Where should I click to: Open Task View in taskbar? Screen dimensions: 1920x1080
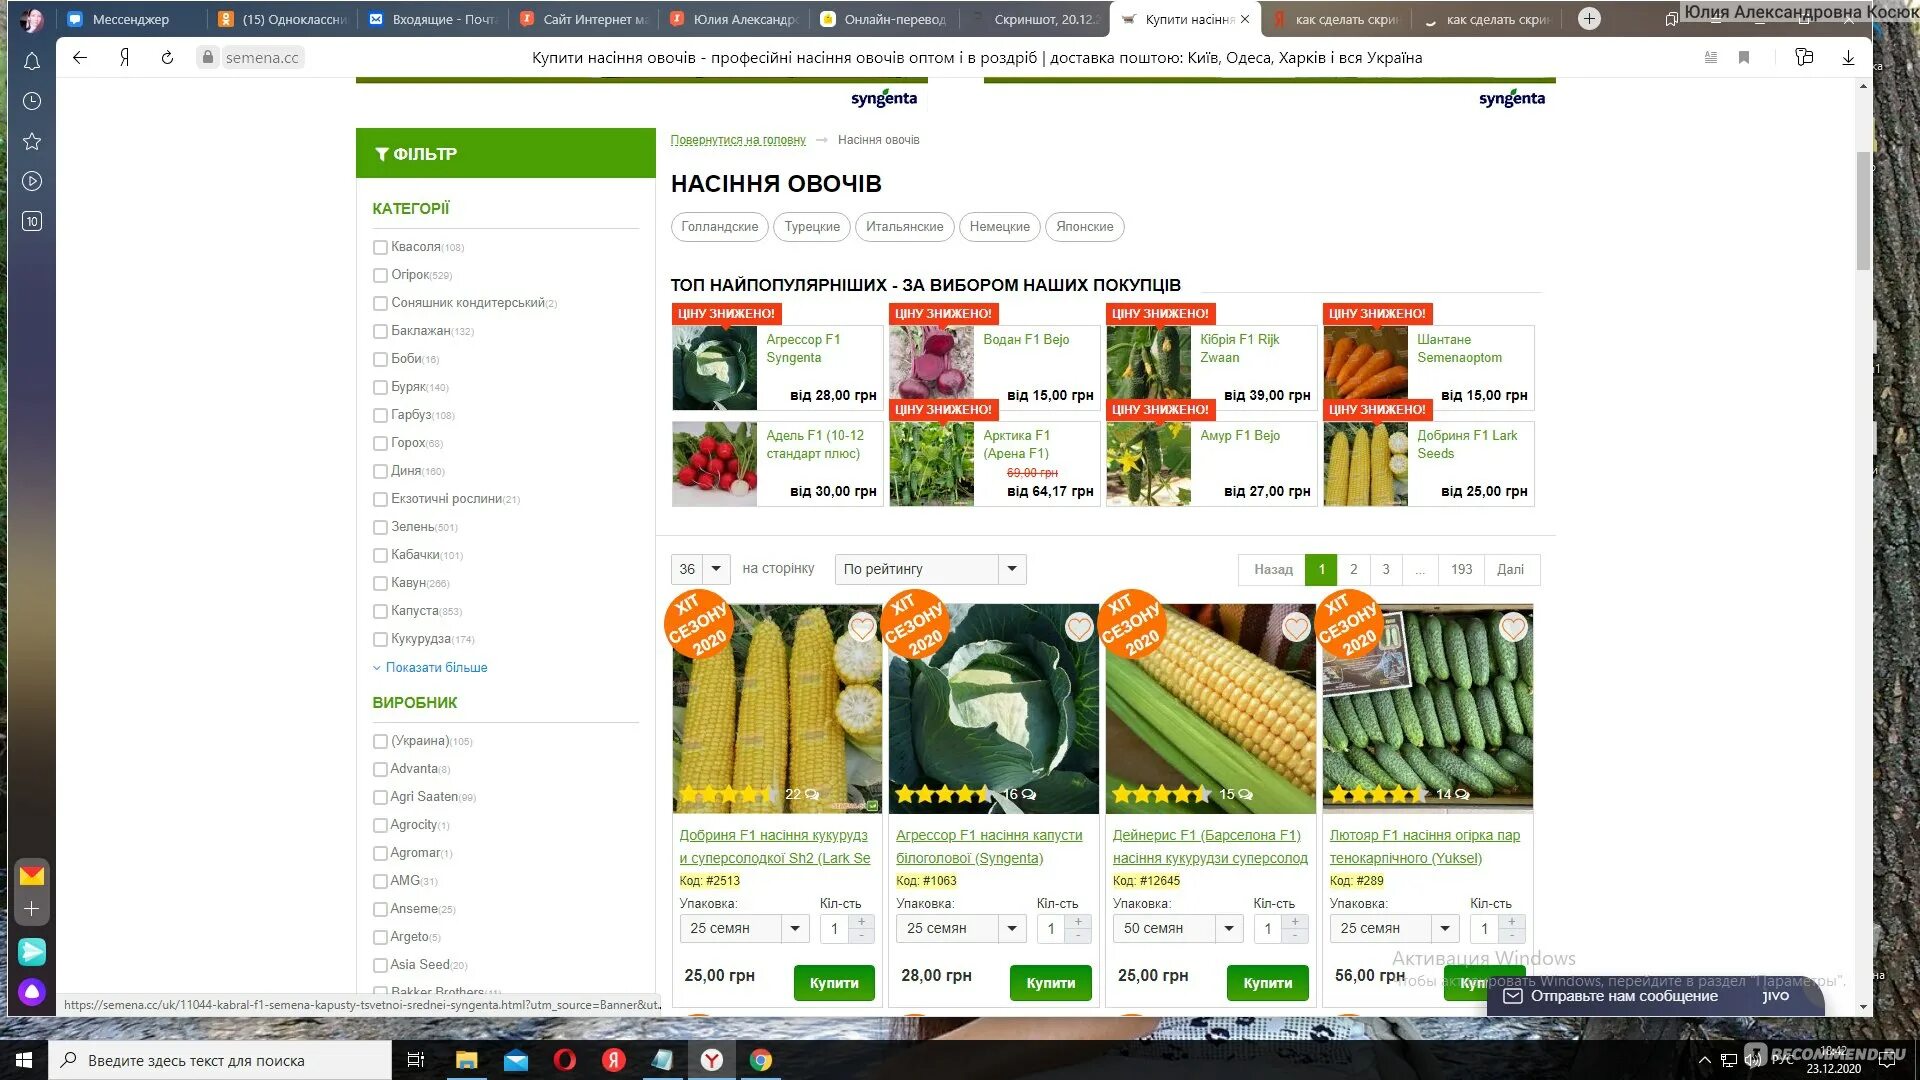(416, 1060)
